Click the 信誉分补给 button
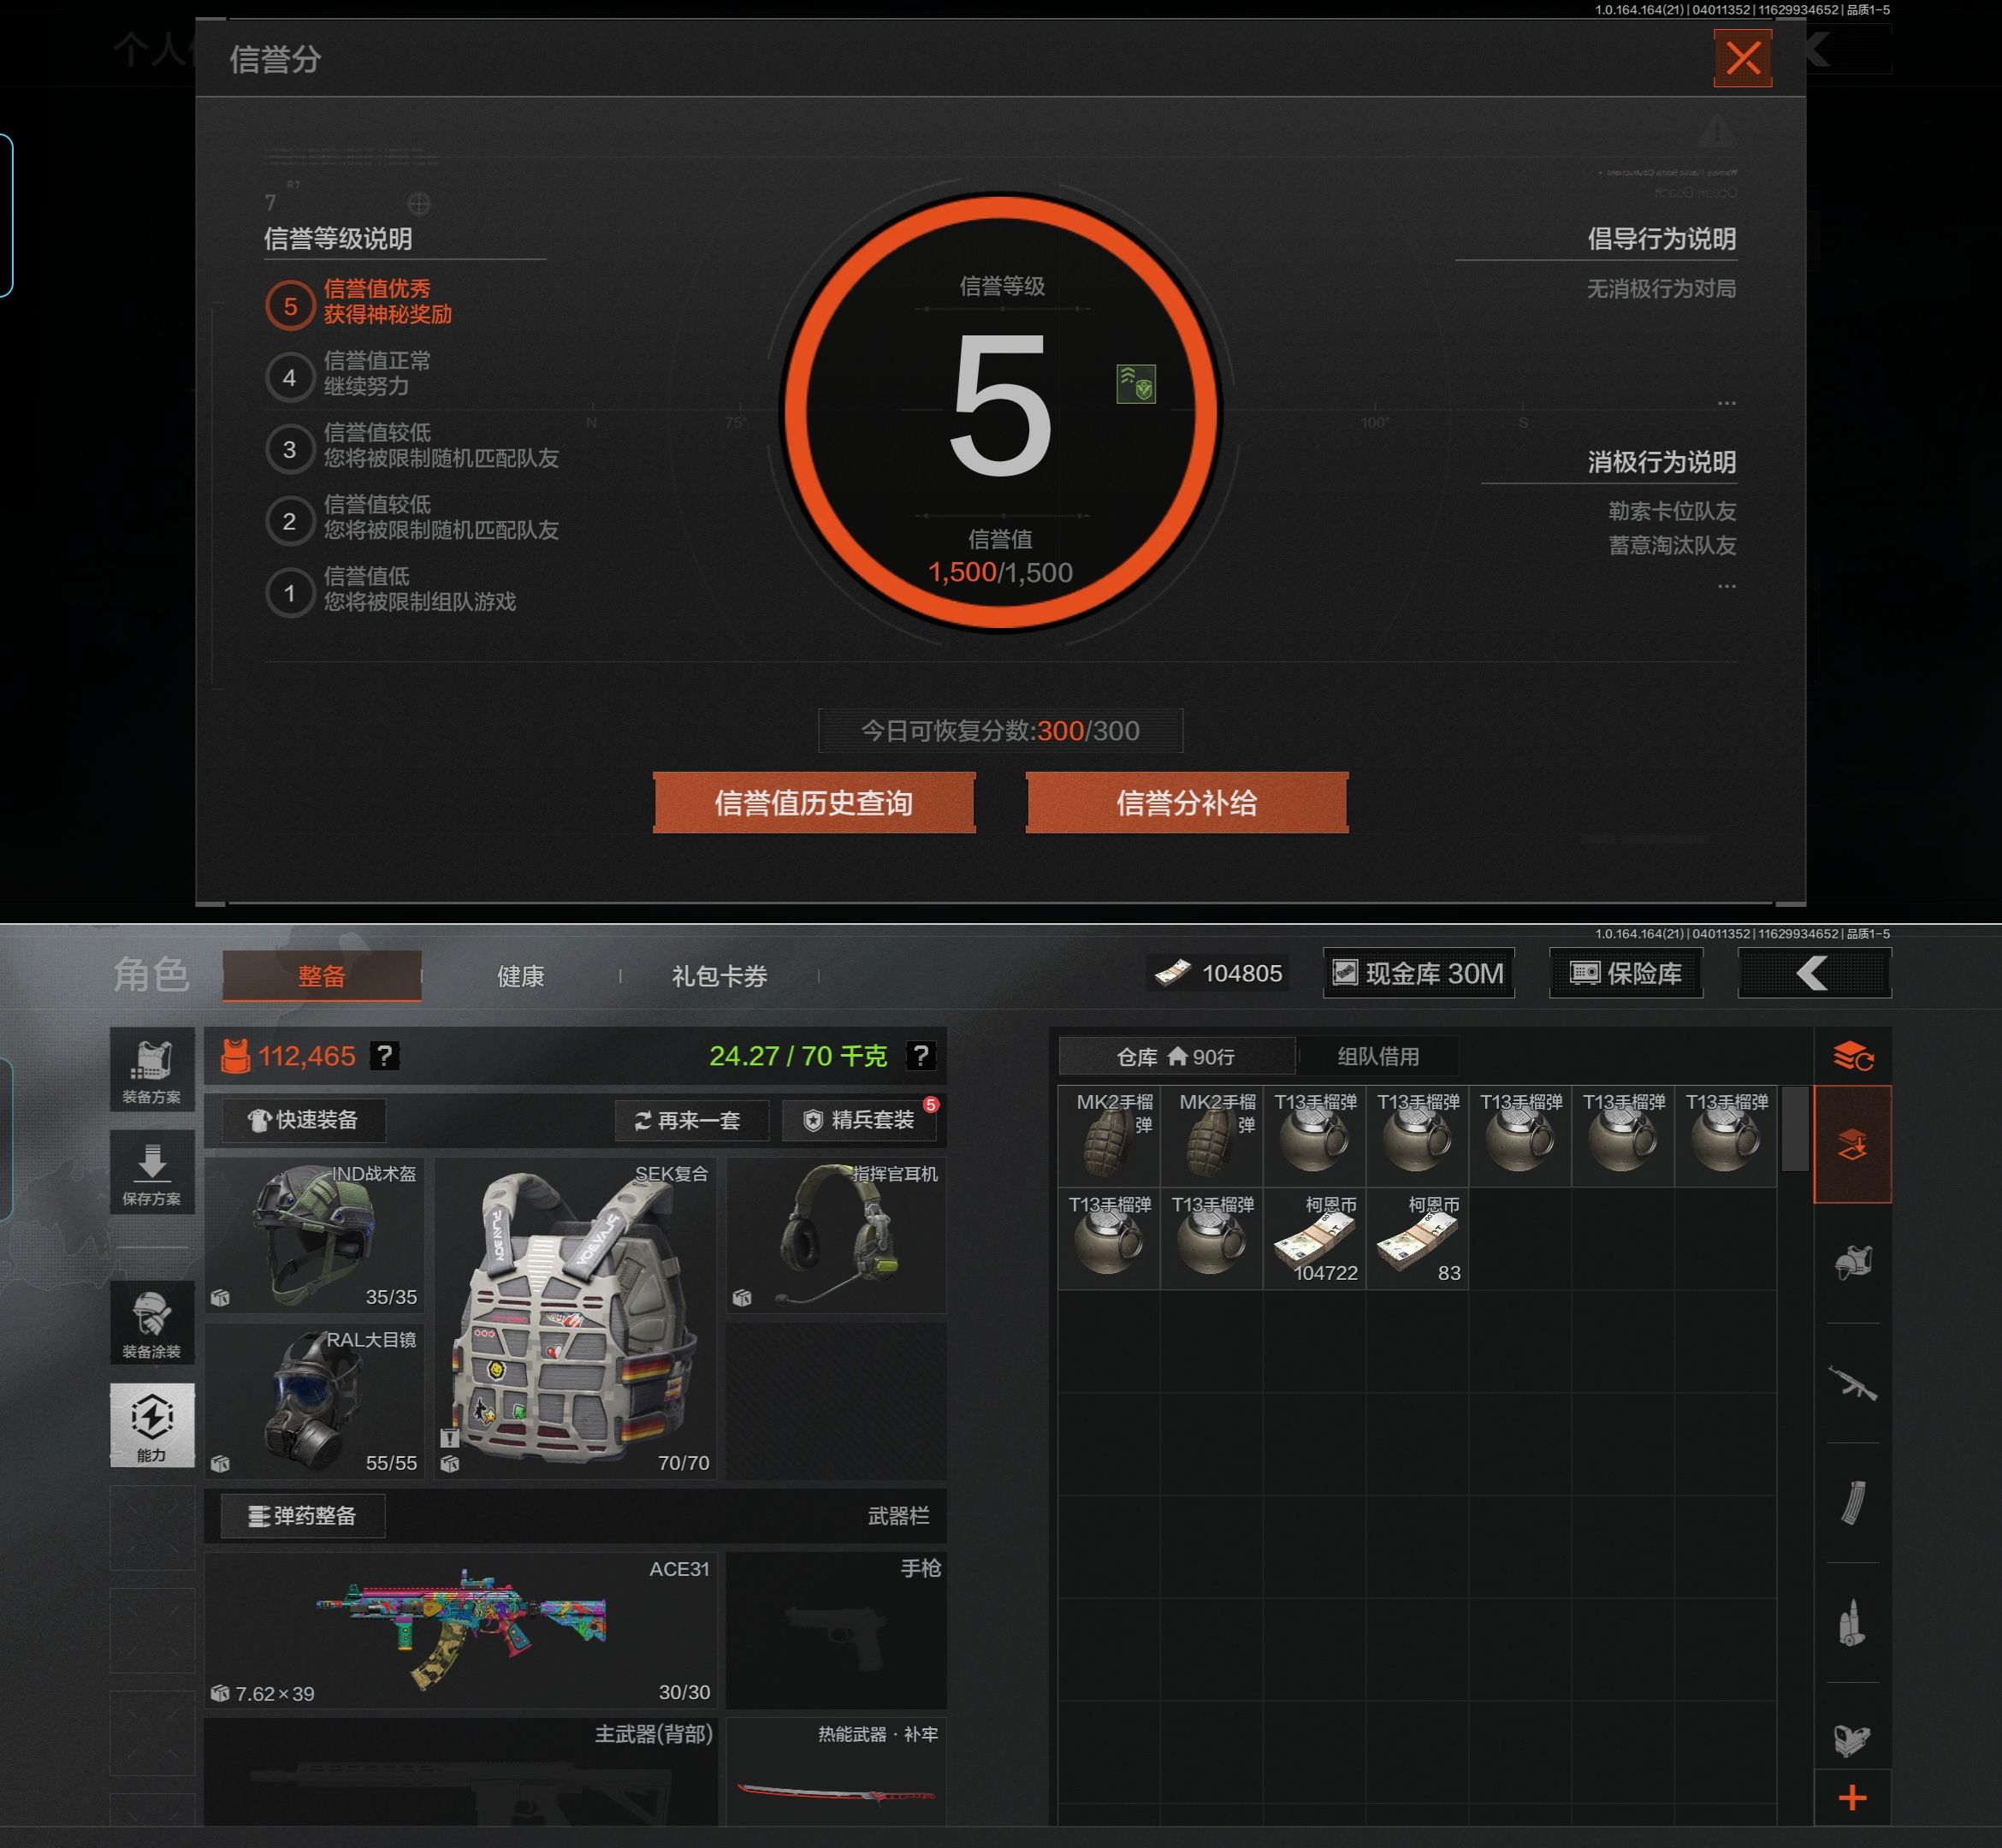The image size is (2002, 1848). (x=1186, y=803)
